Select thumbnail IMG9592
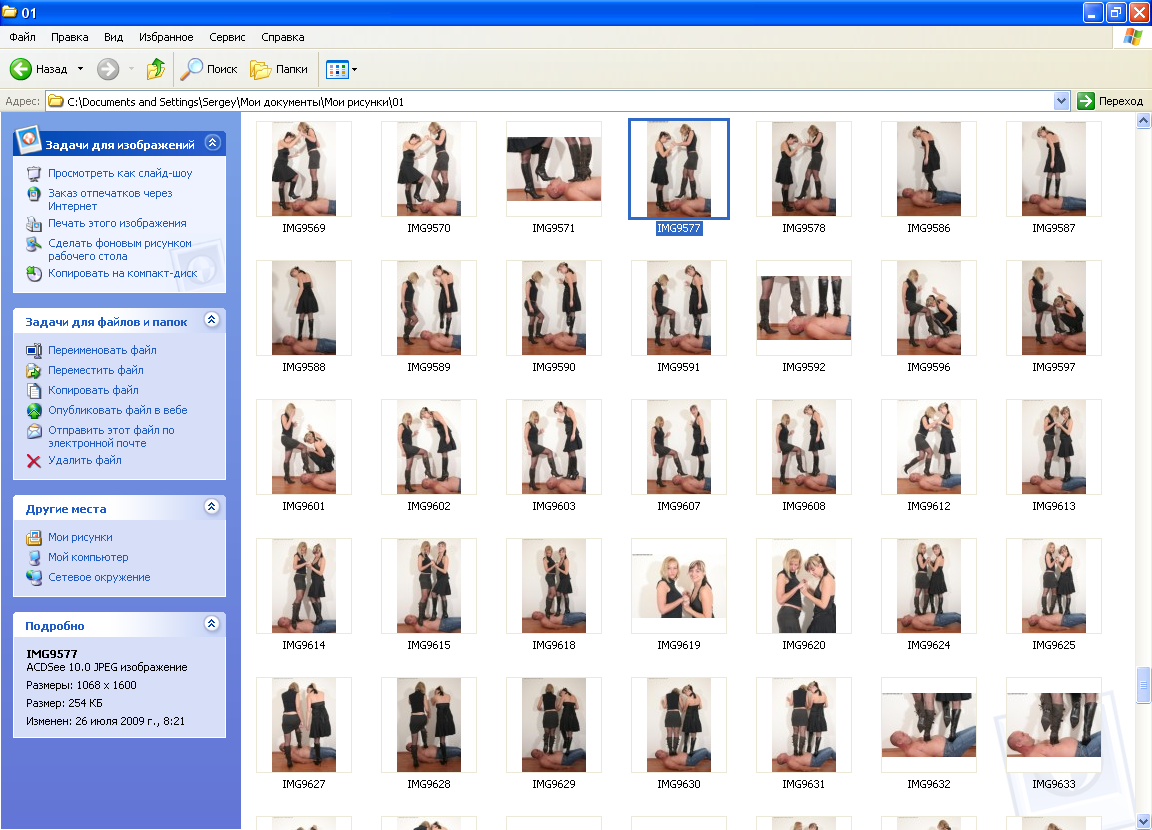This screenshot has width=1152, height=830. click(804, 308)
